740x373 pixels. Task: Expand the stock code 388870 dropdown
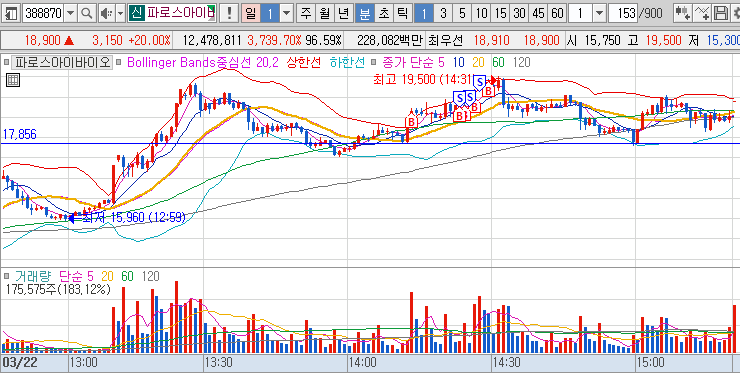point(71,13)
